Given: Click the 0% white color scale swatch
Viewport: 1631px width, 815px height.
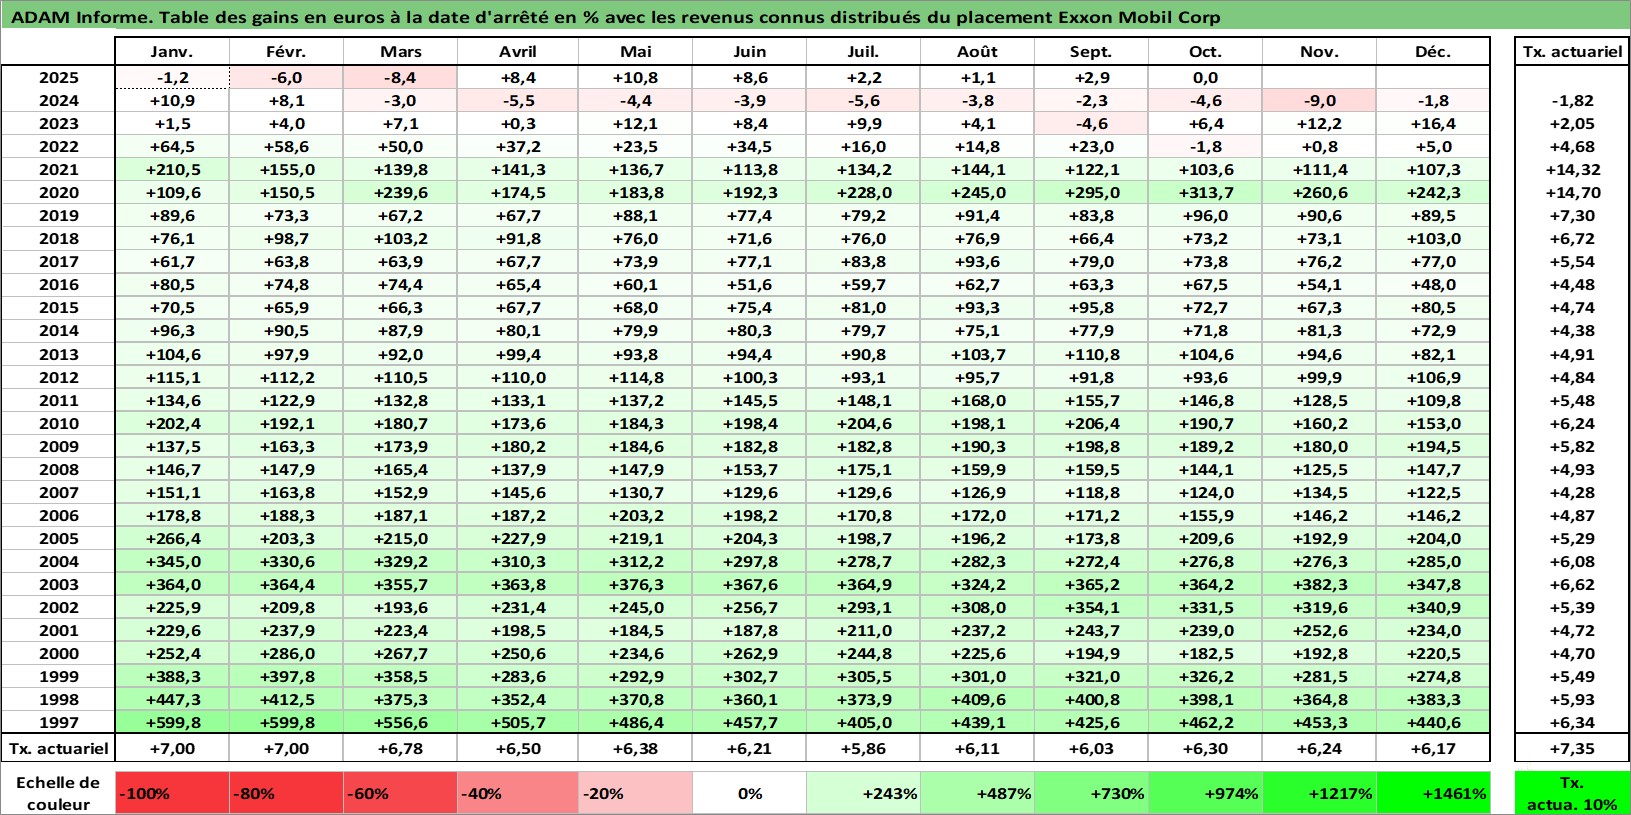Looking at the screenshot, I should [x=749, y=793].
